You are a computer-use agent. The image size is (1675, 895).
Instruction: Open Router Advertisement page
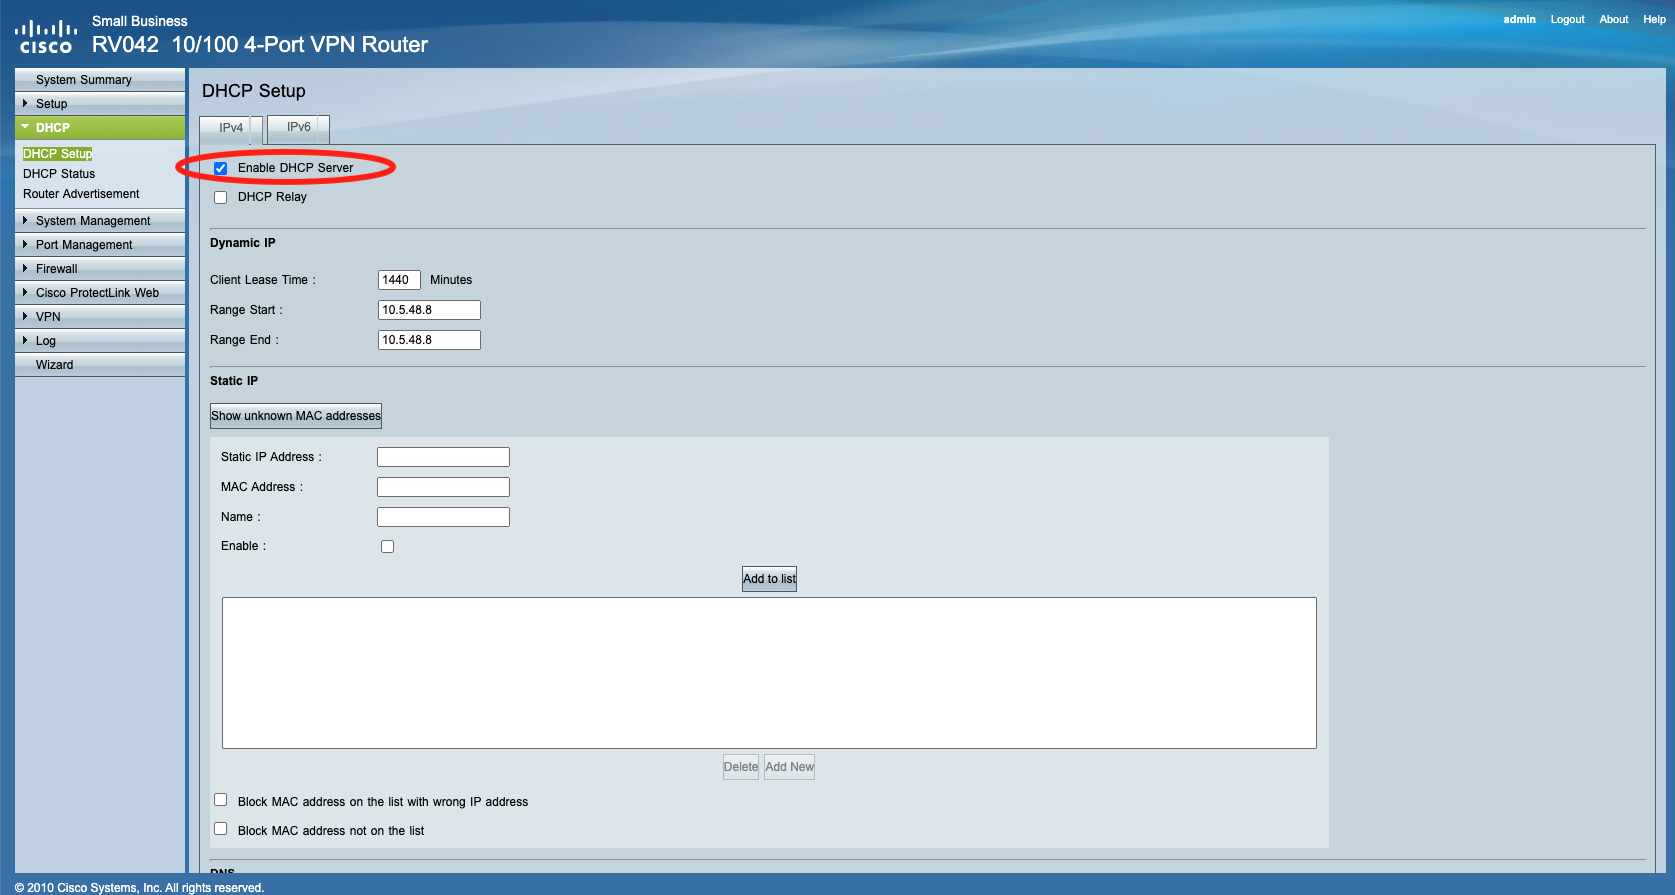pyautogui.click(x=81, y=194)
